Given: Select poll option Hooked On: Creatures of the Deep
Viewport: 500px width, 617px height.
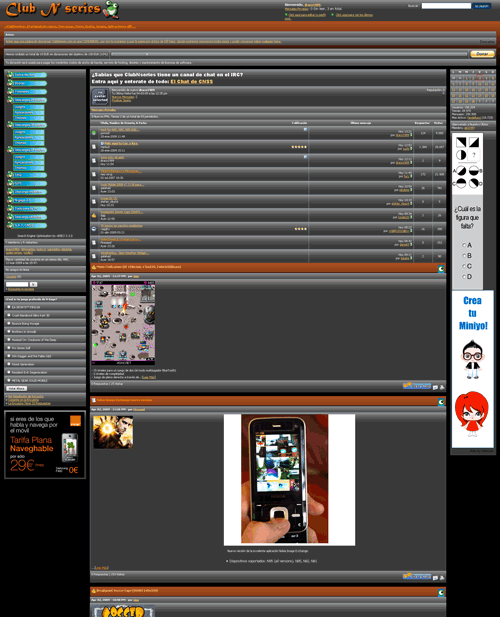Looking at the screenshot, I should [9, 340].
